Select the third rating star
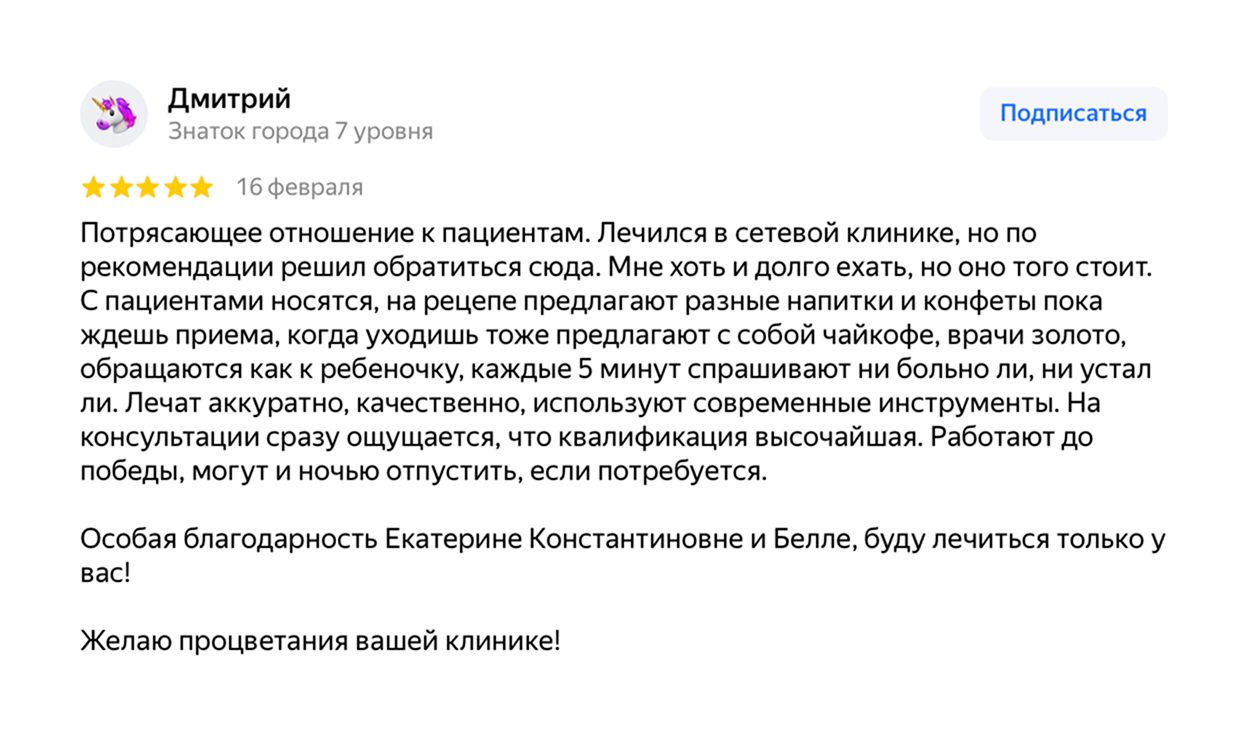Screen dimensions: 1256x738 (x=147, y=187)
